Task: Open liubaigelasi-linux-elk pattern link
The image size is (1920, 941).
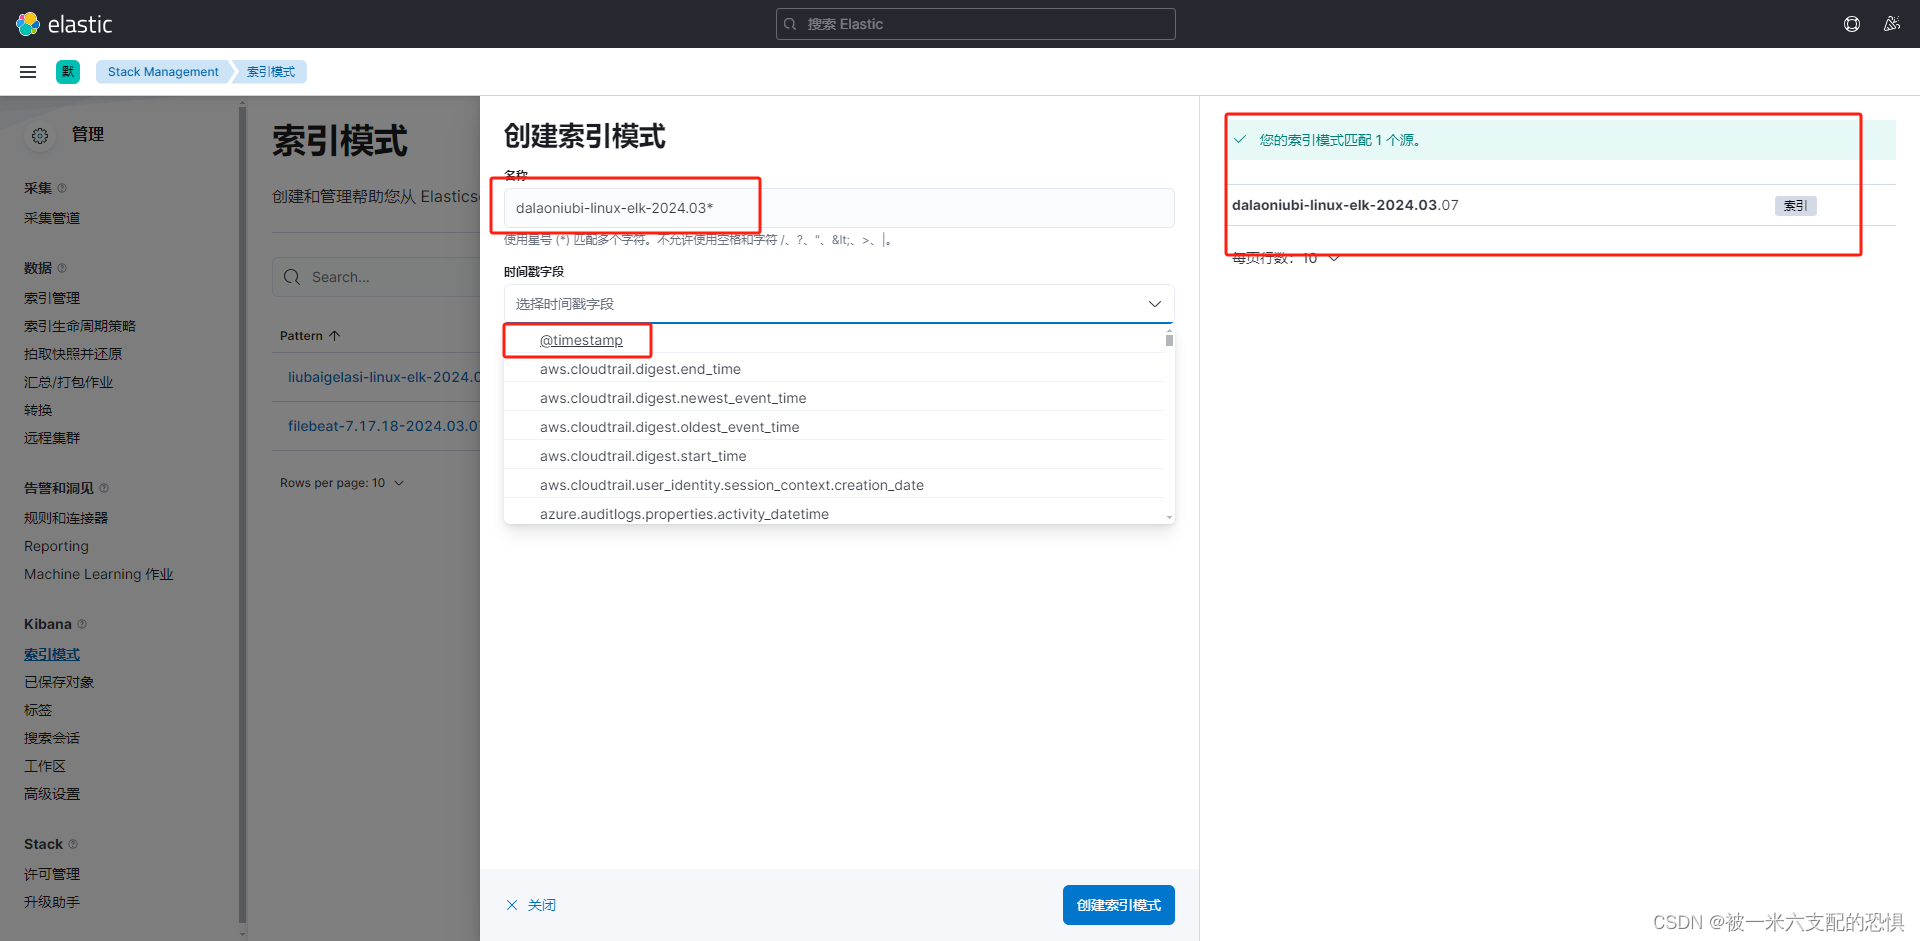Action: [x=384, y=377]
